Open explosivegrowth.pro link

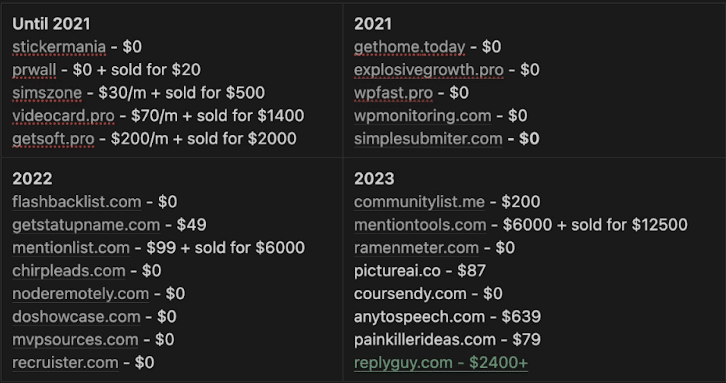coord(428,70)
